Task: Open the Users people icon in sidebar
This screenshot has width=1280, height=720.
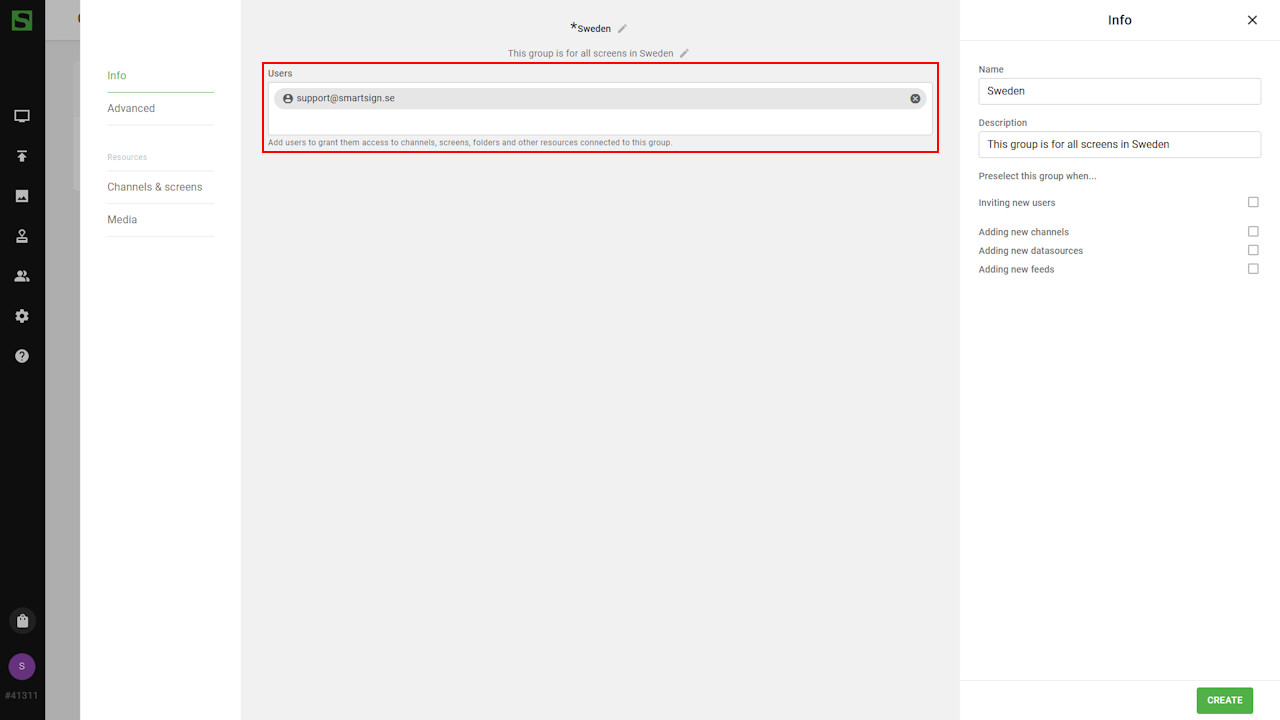Action: tap(22, 276)
